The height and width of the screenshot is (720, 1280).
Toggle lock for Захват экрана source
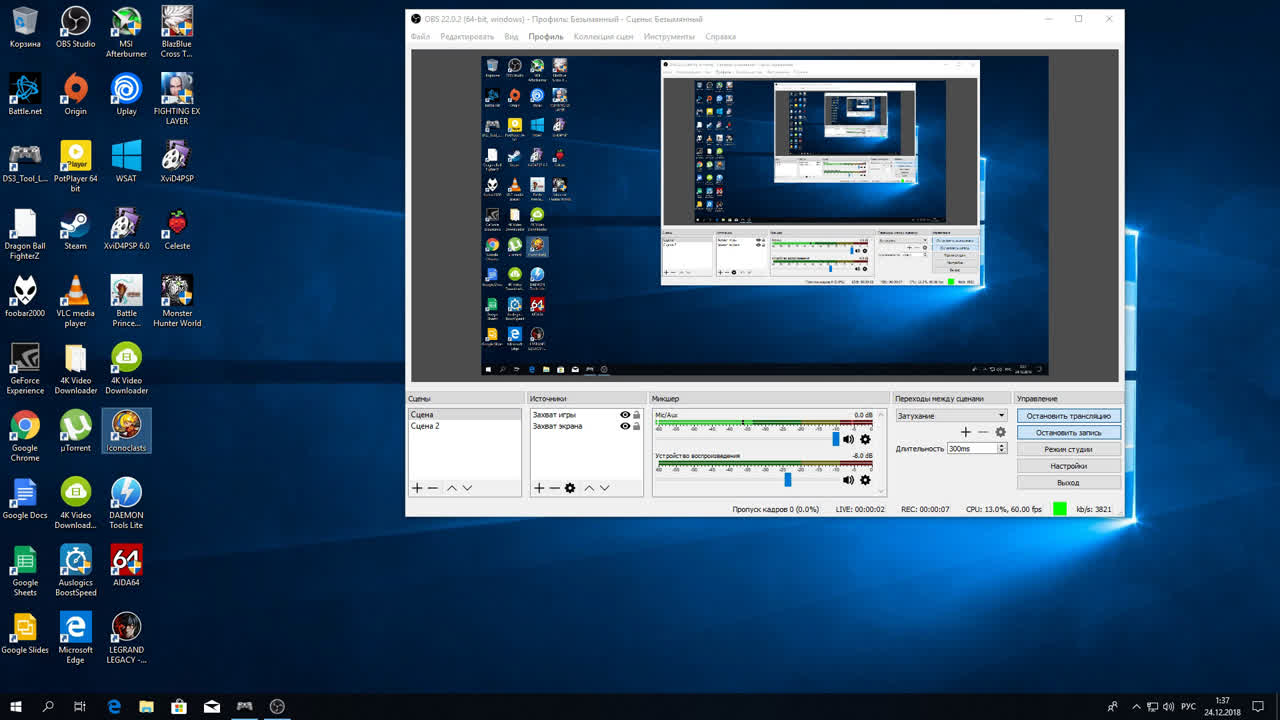[x=637, y=426]
